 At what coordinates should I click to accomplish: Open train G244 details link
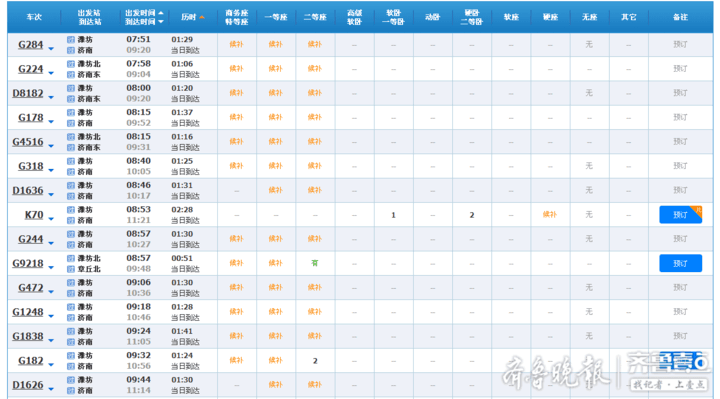(x=30, y=240)
